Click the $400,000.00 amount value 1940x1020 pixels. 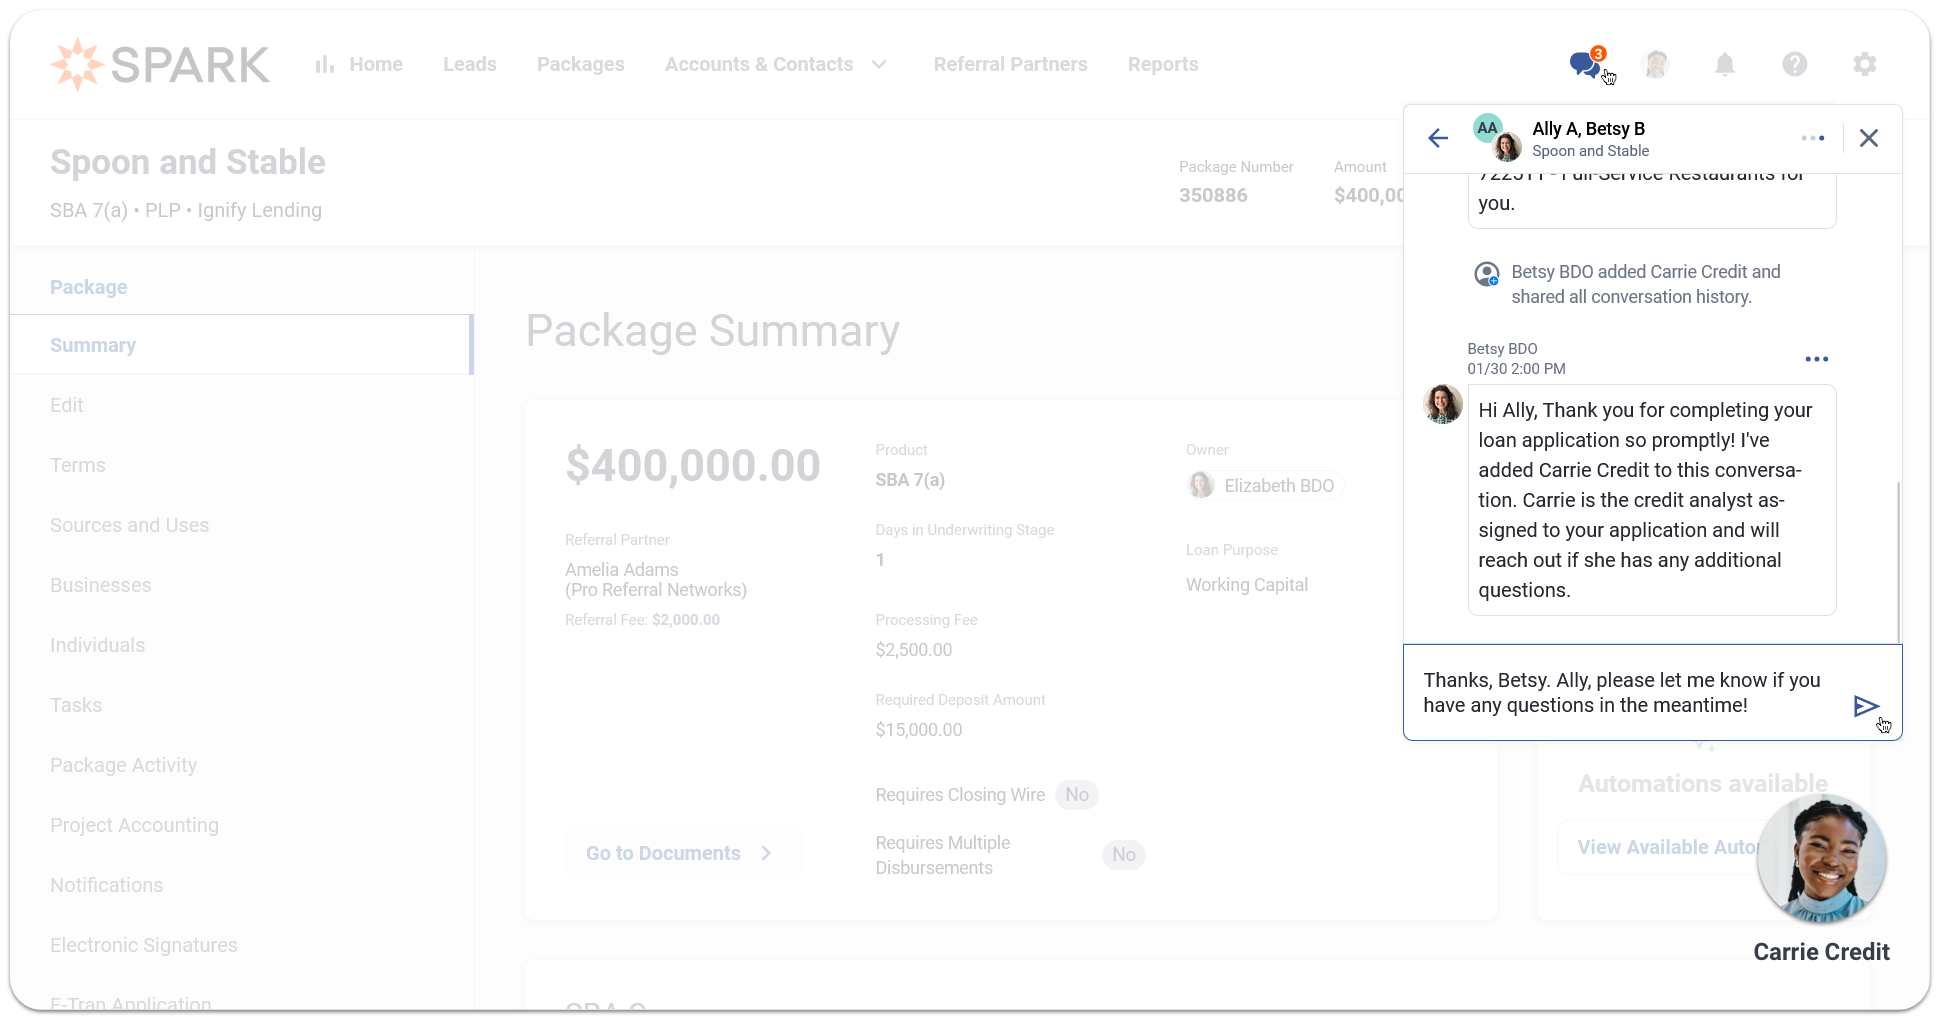pyautogui.click(x=693, y=465)
